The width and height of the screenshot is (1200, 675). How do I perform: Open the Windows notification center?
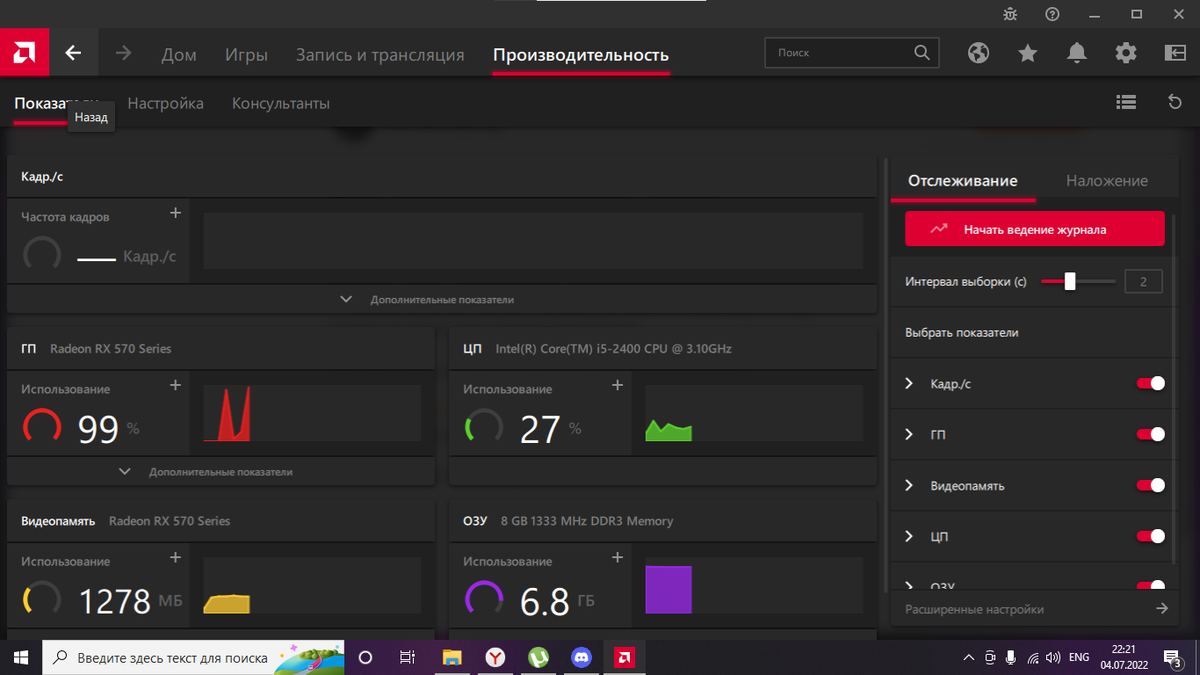(x=1172, y=657)
